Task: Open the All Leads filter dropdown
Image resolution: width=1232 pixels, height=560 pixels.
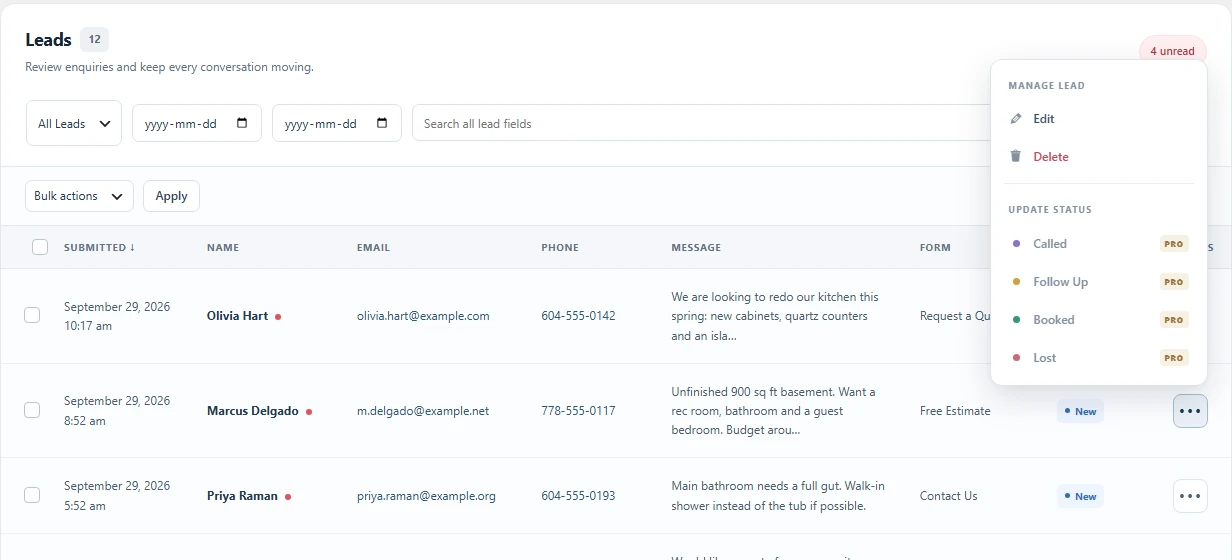Action: 74,123
